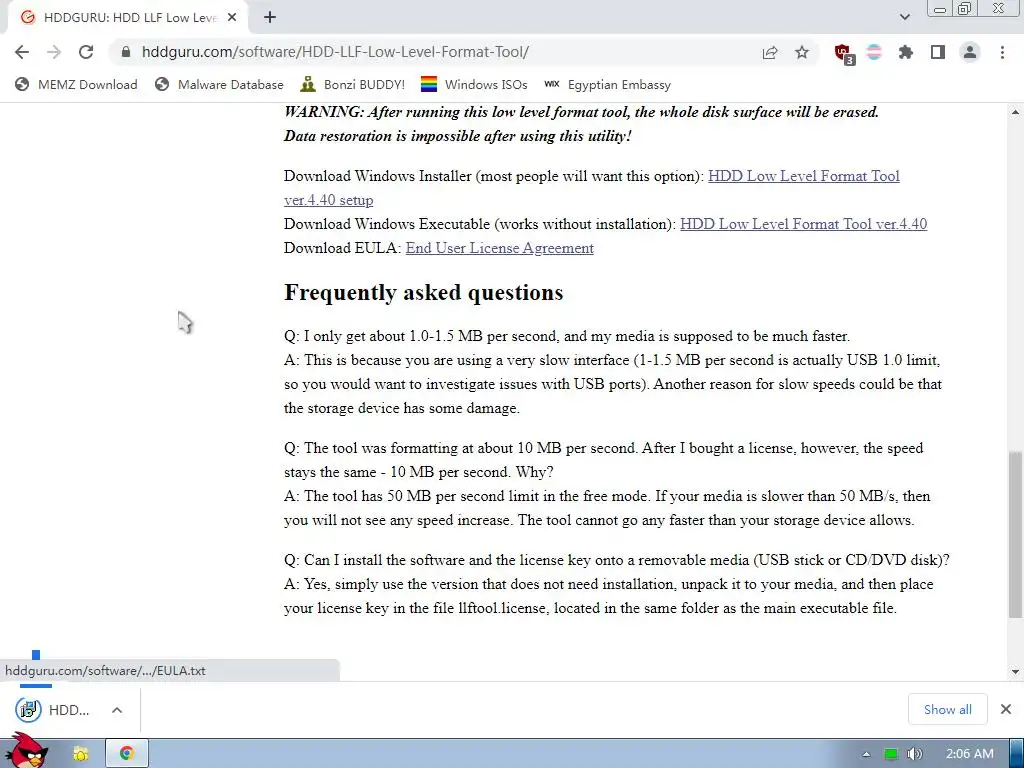Image resolution: width=1024 pixels, height=768 pixels.
Task: Click the green tray status icon
Action: [891, 754]
